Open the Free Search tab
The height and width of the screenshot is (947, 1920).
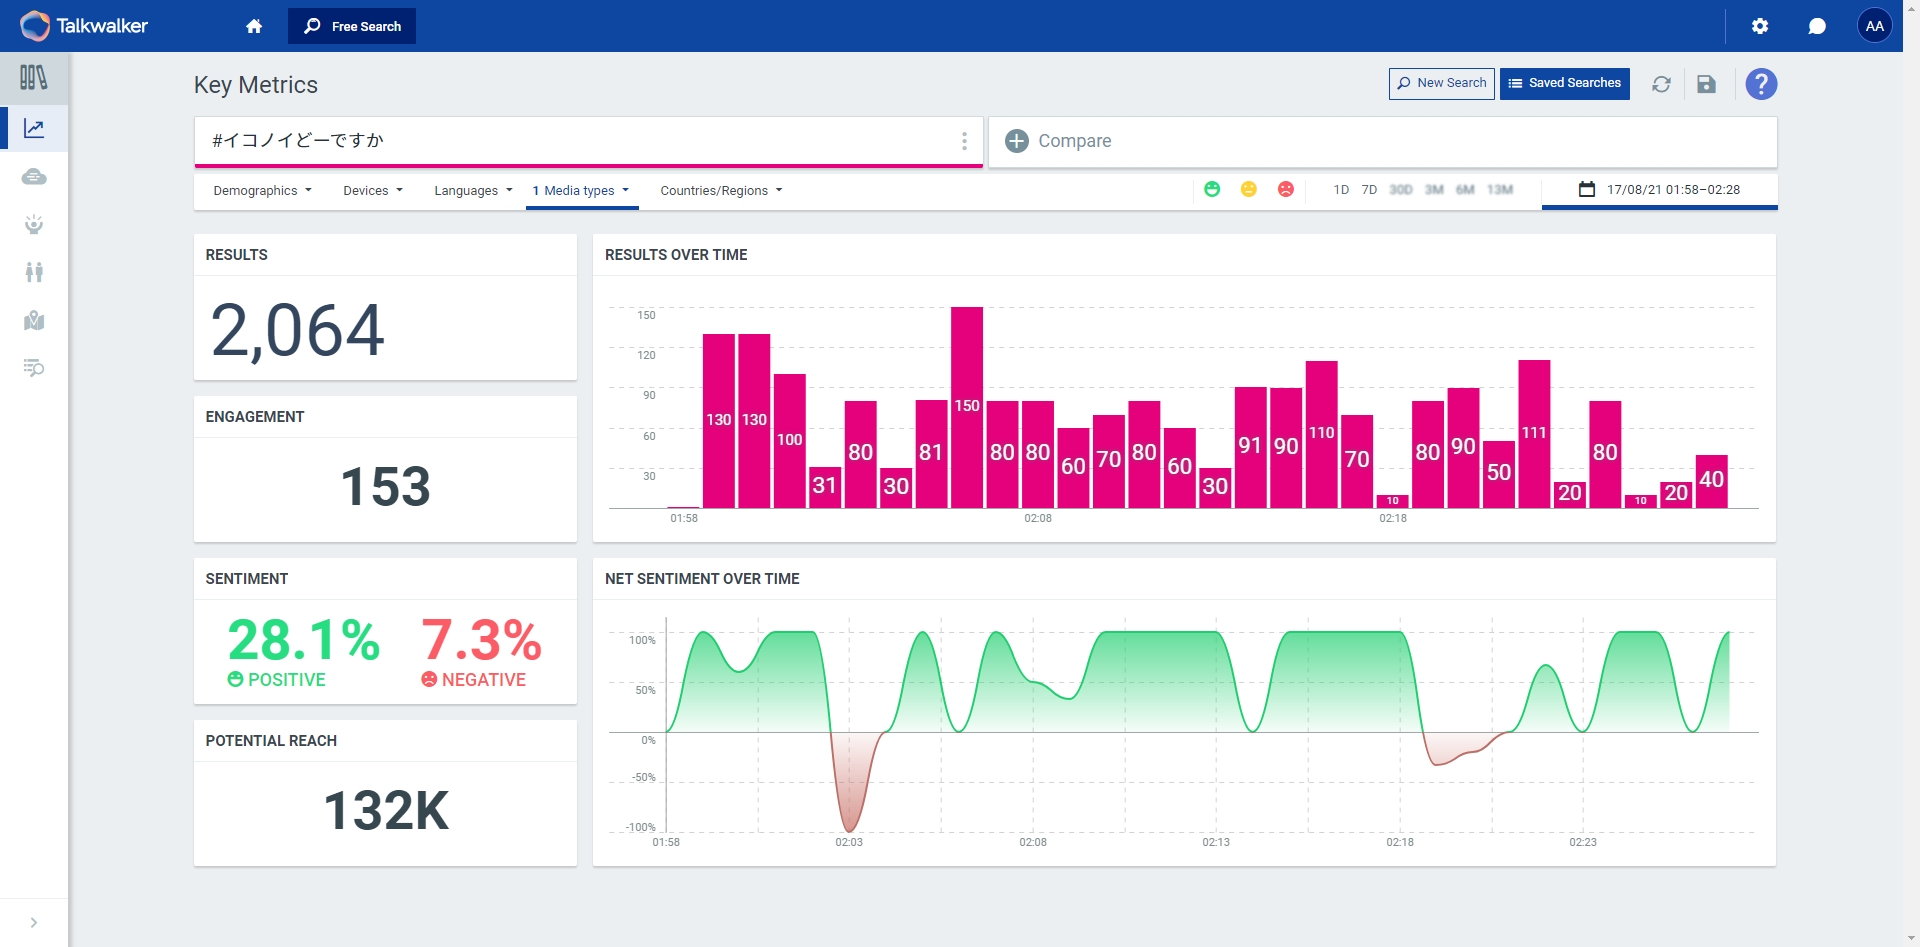352,26
